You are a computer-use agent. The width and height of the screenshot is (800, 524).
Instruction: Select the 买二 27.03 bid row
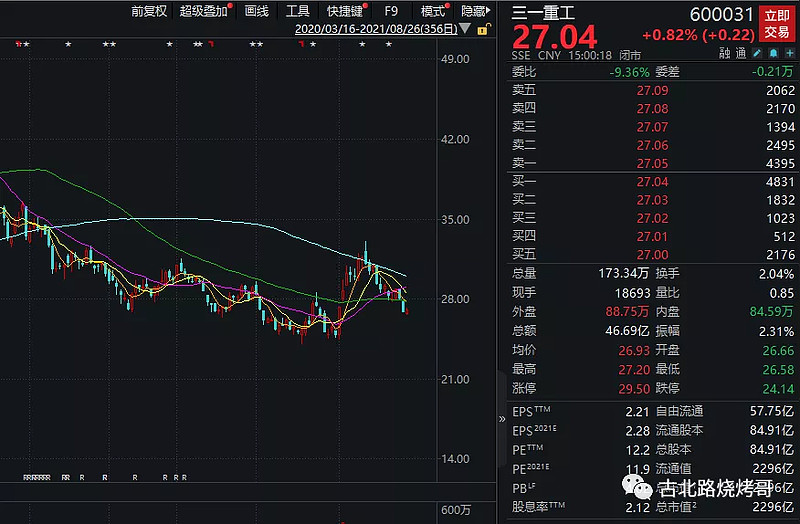pyautogui.click(x=653, y=200)
